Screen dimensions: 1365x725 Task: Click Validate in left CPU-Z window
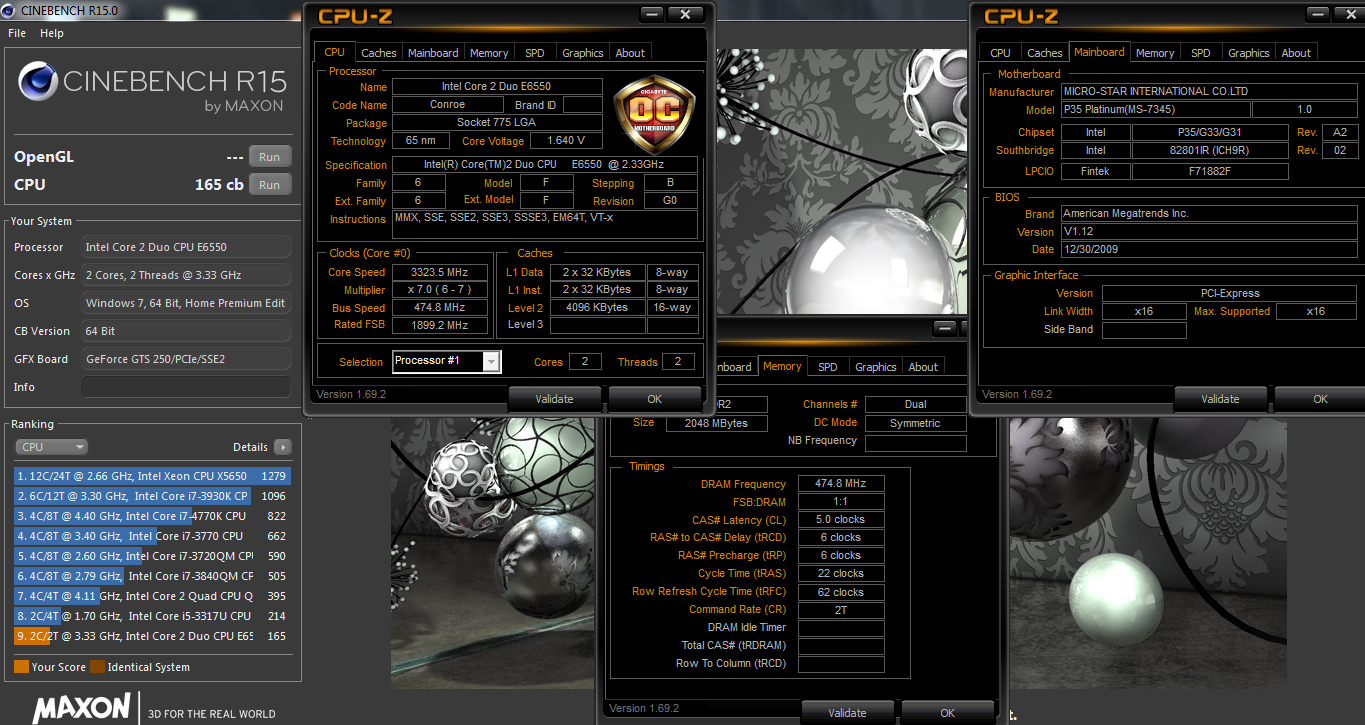coord(554,398)
